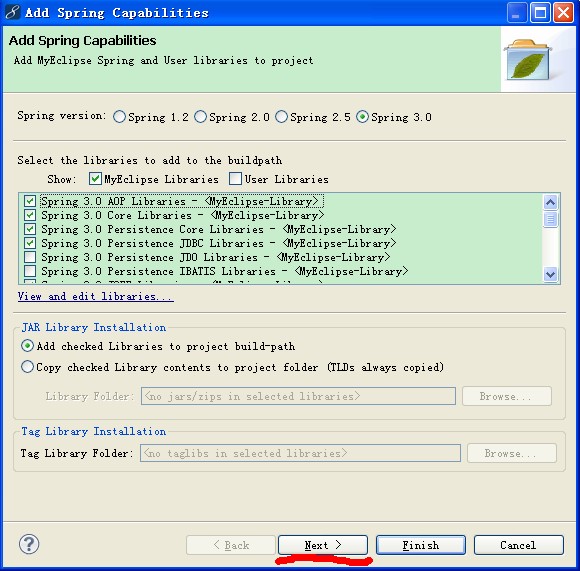Choose Spring 2.5 as the version
Image resolution: width=580 pixels, height=571 pixels.
(281, 117)
